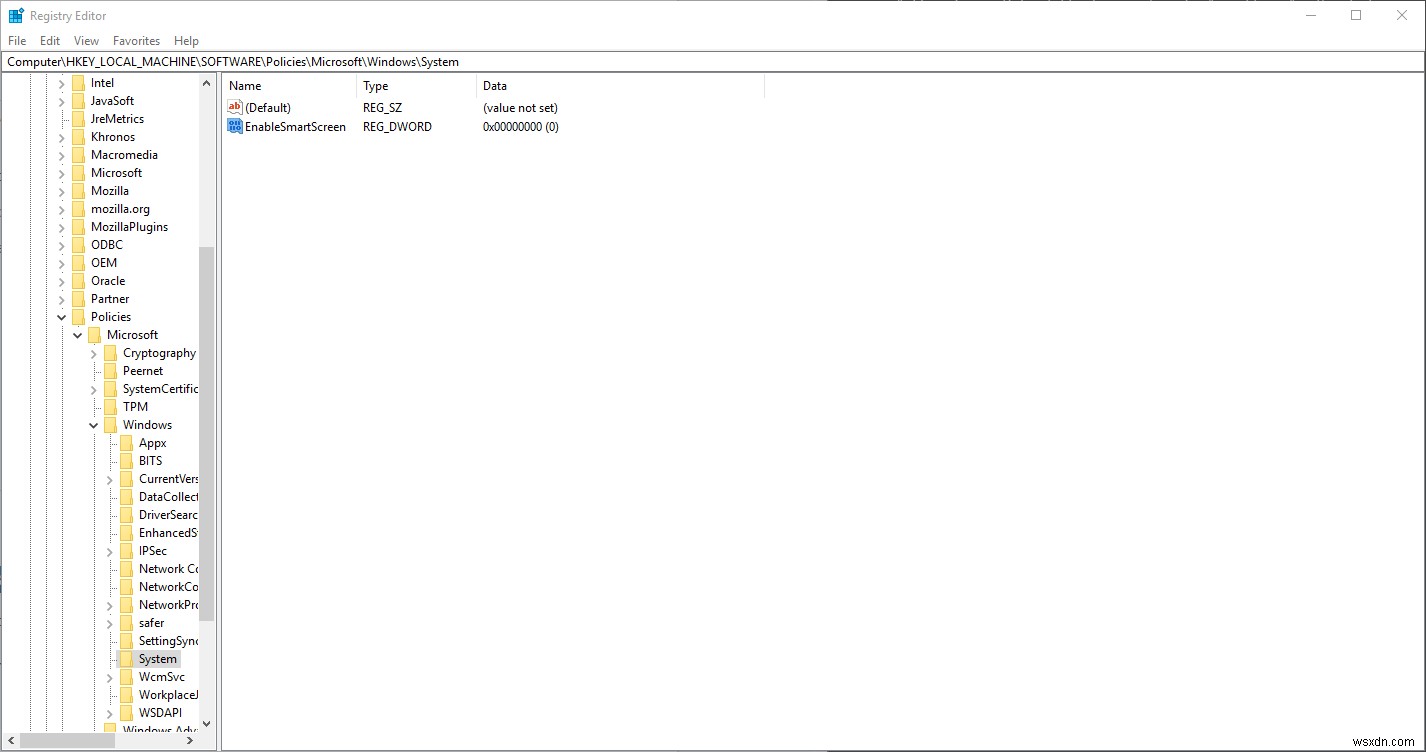The width and height of the screenshot is (1426, 752).
Task: Click the ODBC folder icon
Action: click(x=78, y=244)
